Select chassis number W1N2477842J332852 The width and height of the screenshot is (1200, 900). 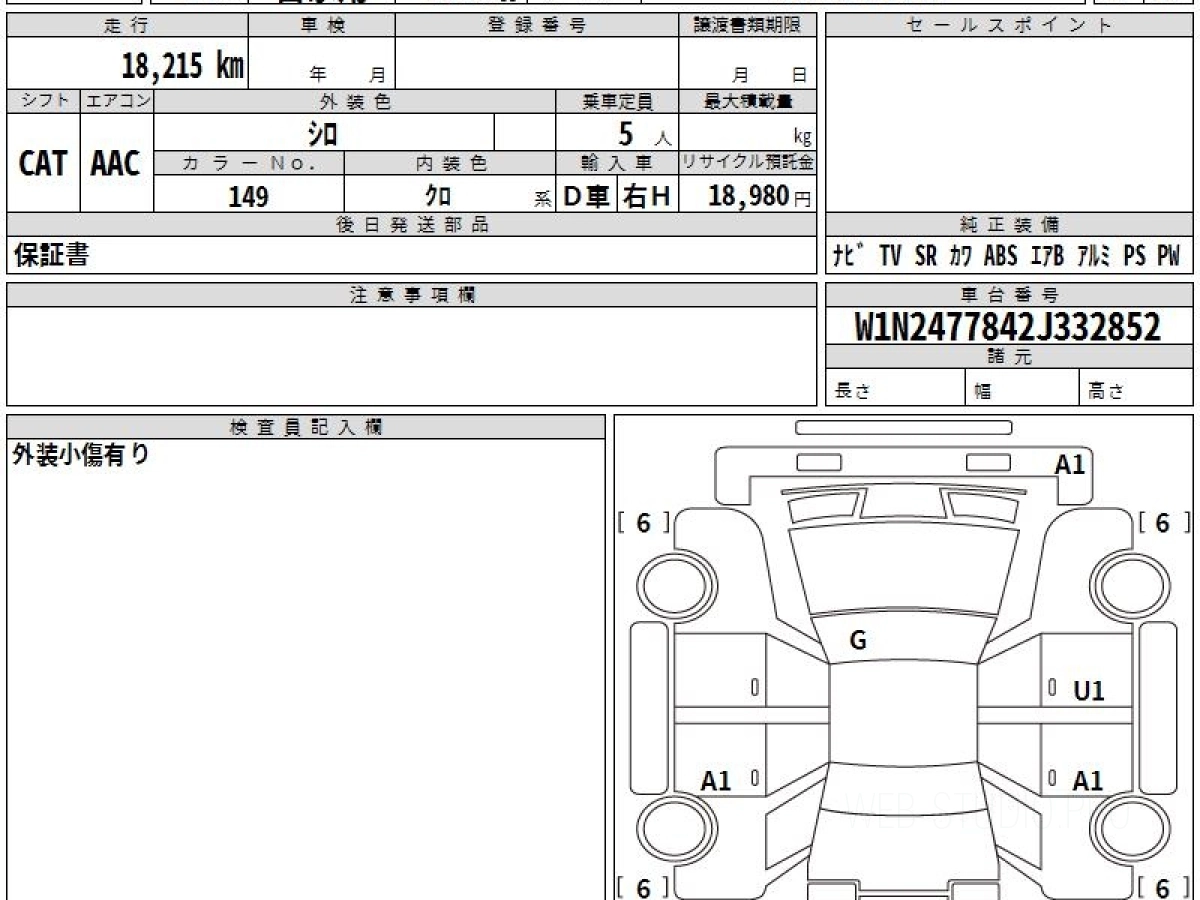[1008, 327]
